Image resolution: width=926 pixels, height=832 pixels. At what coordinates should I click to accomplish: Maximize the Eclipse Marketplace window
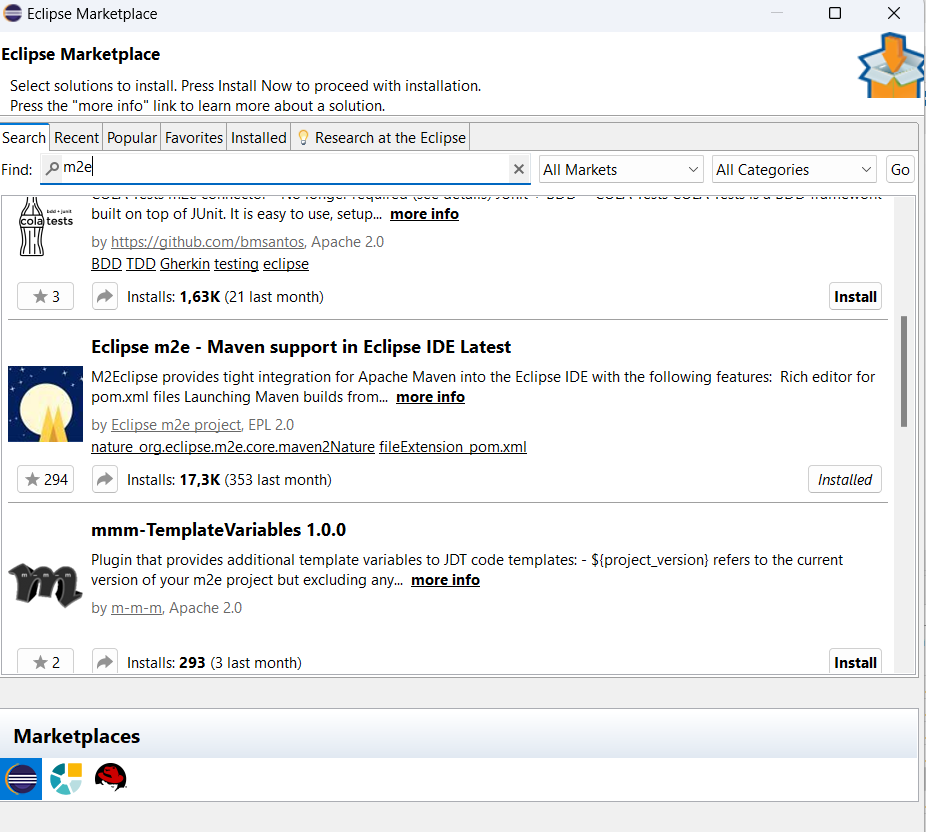click(834, 13)
